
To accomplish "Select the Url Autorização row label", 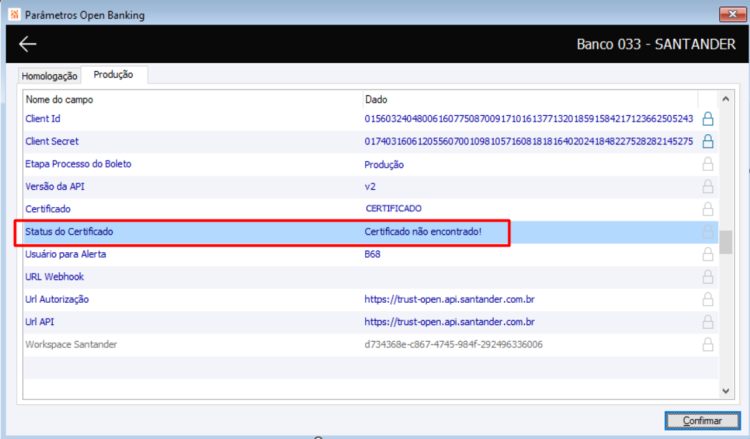I will 57,299.
